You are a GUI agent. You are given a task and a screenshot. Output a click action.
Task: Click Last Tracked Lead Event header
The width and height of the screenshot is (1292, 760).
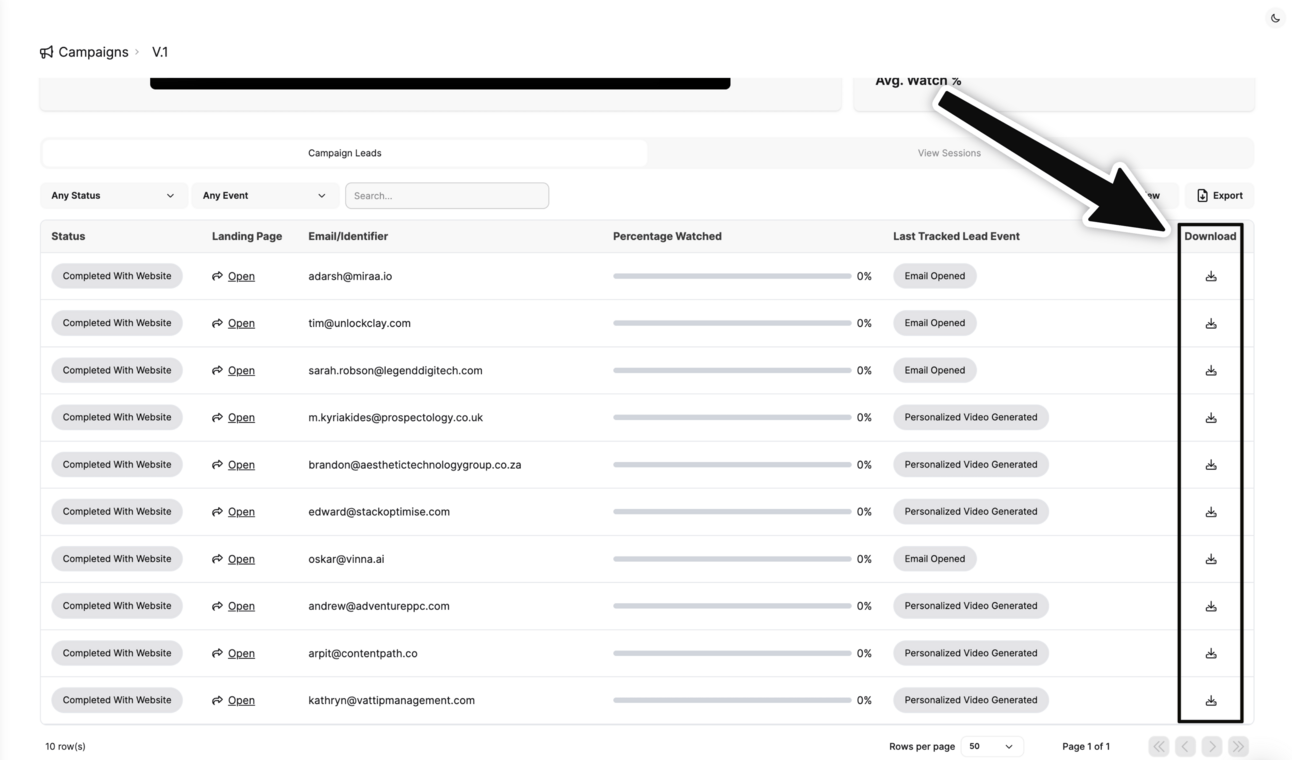tap(956, 236)
